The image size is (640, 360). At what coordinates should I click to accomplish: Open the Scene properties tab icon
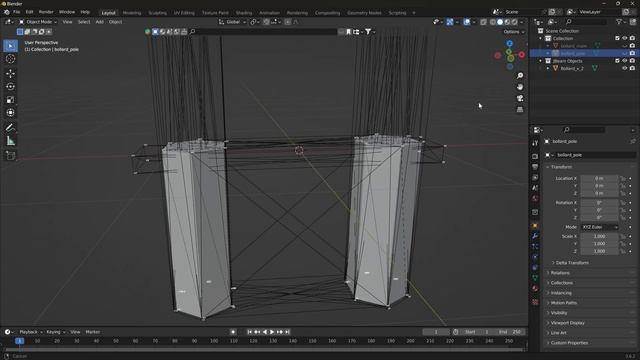point(535,188)
